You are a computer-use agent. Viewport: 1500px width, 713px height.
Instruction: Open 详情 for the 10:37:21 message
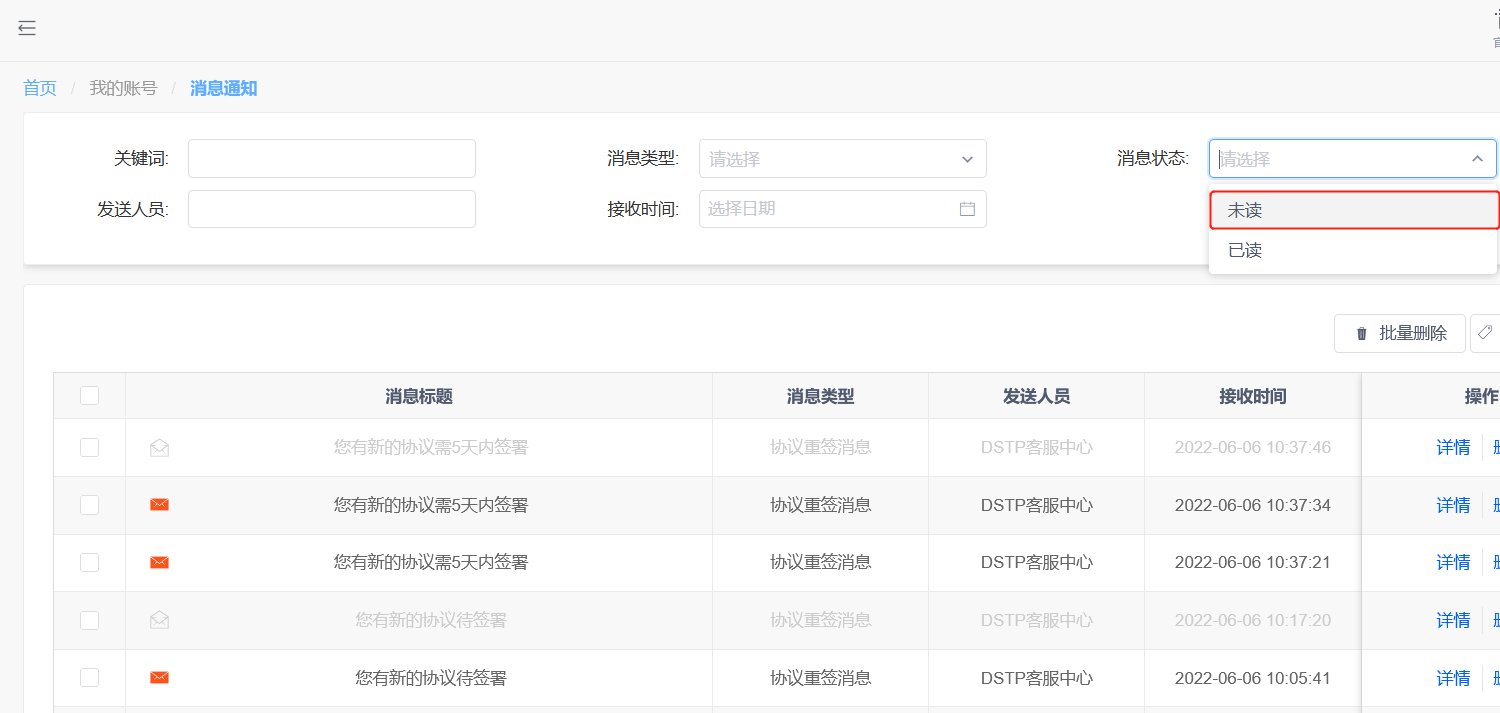click(x=1453, y=563)
